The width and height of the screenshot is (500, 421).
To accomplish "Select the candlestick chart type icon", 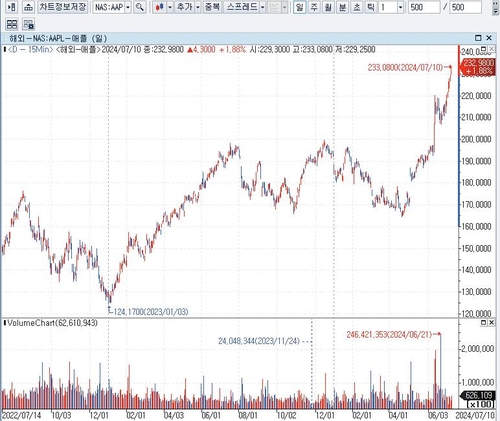I will click(160, 7).
